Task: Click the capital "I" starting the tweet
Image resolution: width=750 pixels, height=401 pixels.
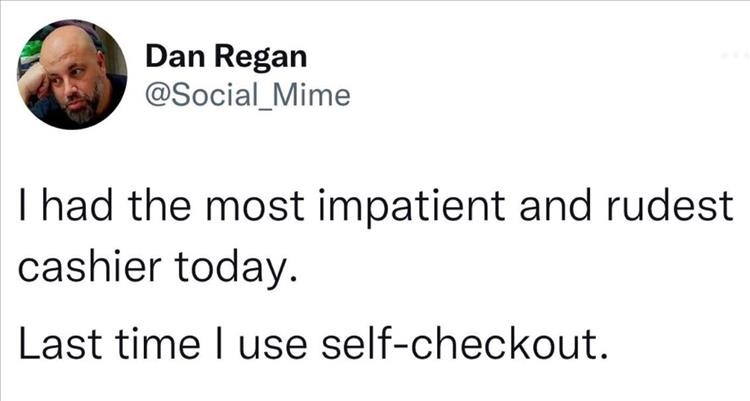Action: 22,205
